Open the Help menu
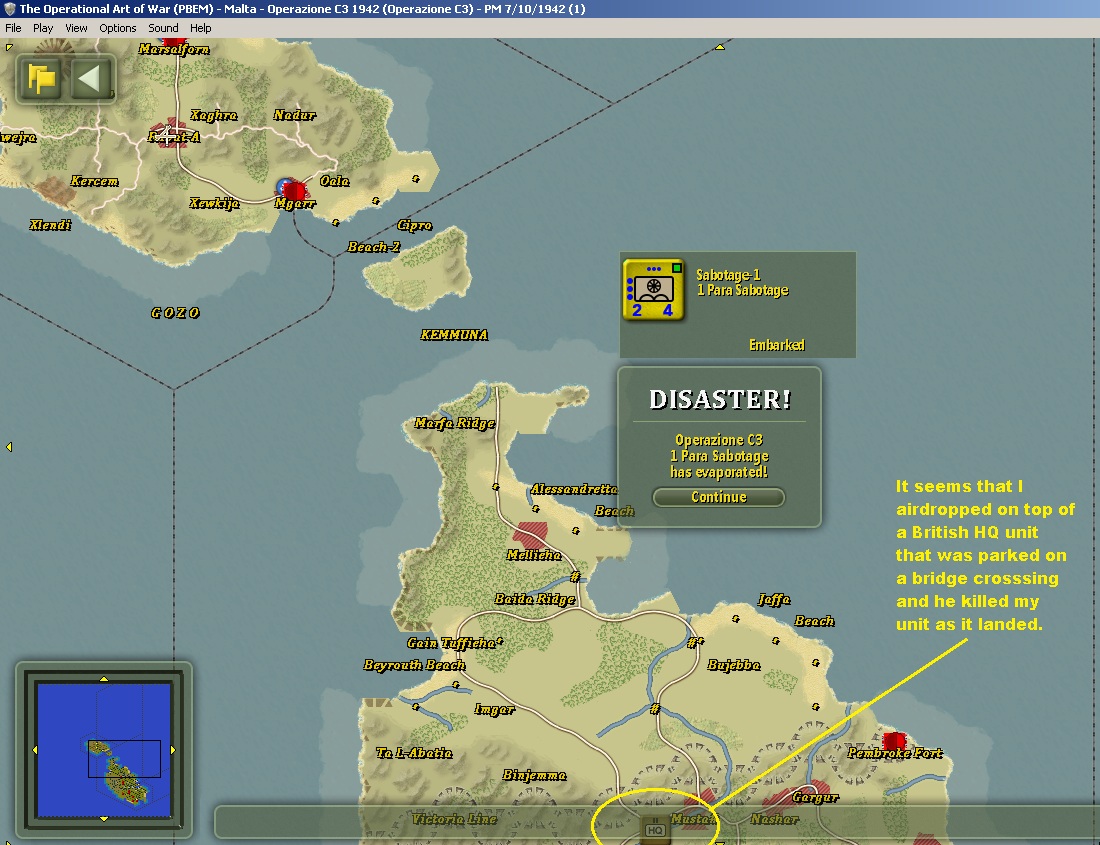 click(x=200, y=28)
